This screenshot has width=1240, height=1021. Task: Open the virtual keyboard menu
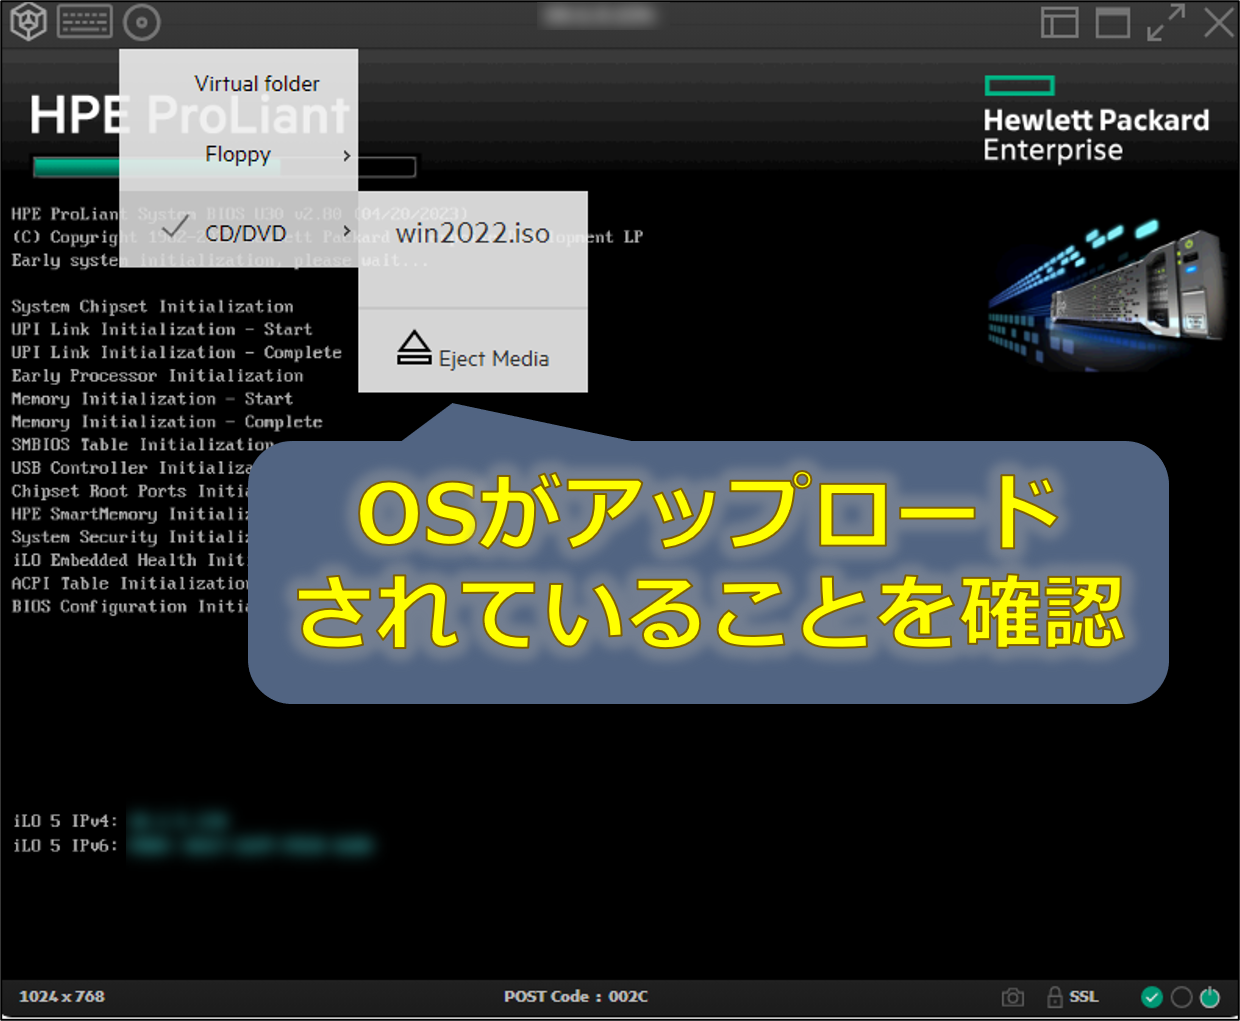point(85,21)
